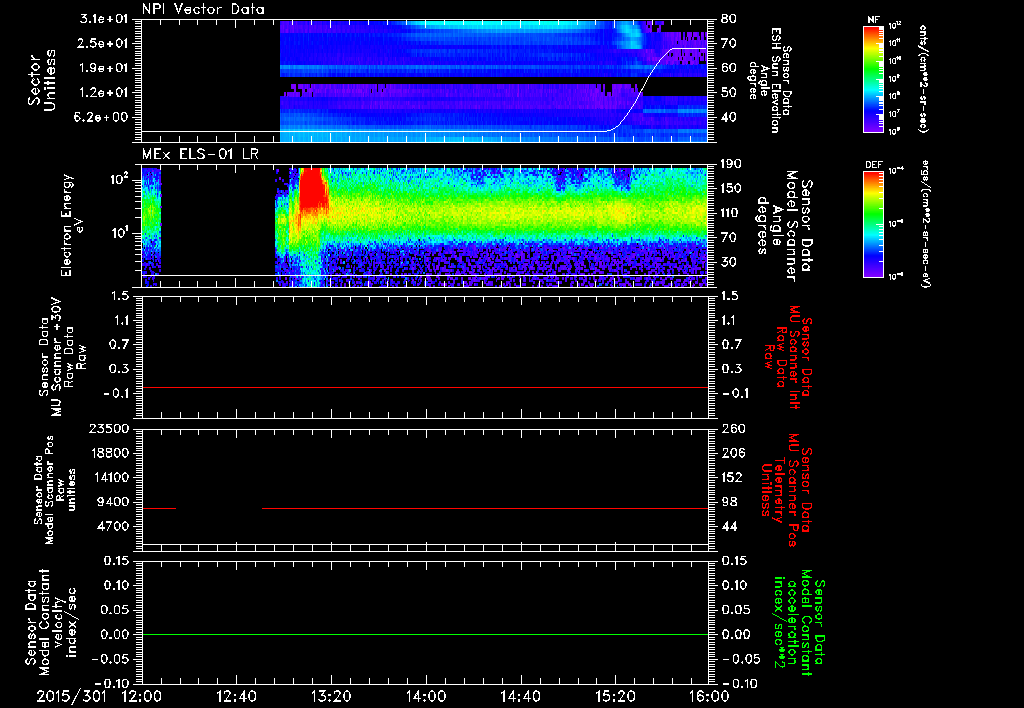Click the red flat line in +30V panel
The image size is (1024, 708).
click(425, 388)
